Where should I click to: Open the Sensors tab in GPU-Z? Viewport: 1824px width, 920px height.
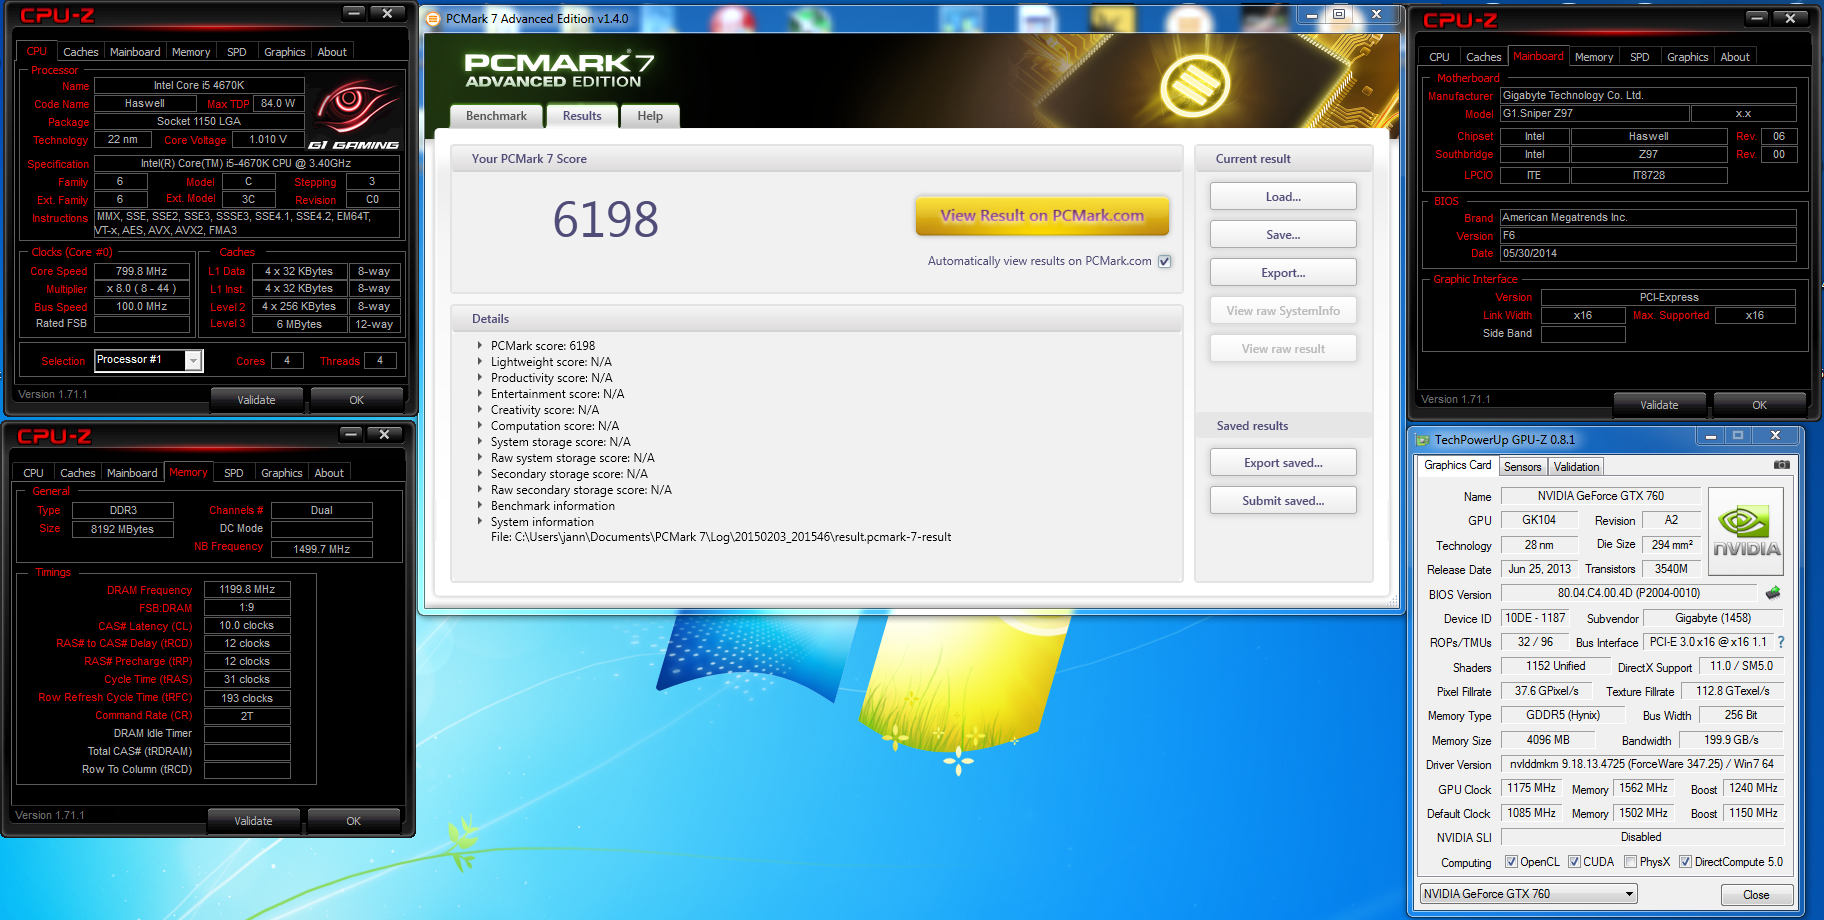pyautogui.click(x=1522, y=467)
